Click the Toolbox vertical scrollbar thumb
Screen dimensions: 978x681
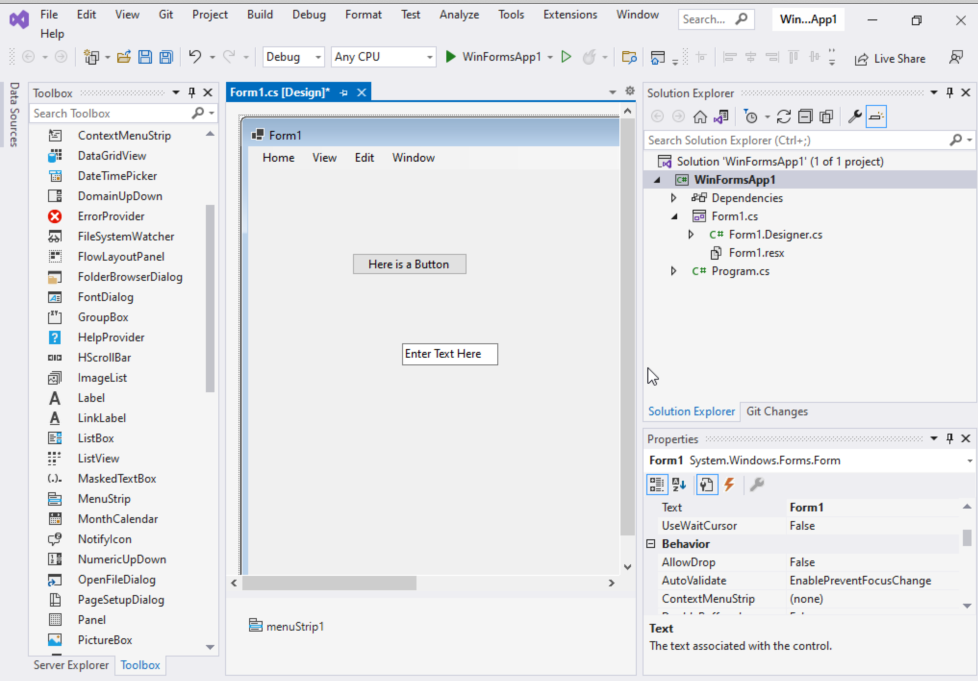(x=210, y=298)
